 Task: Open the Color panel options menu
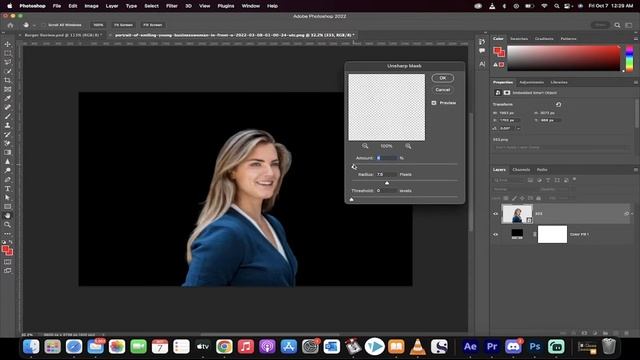point(636,39)
